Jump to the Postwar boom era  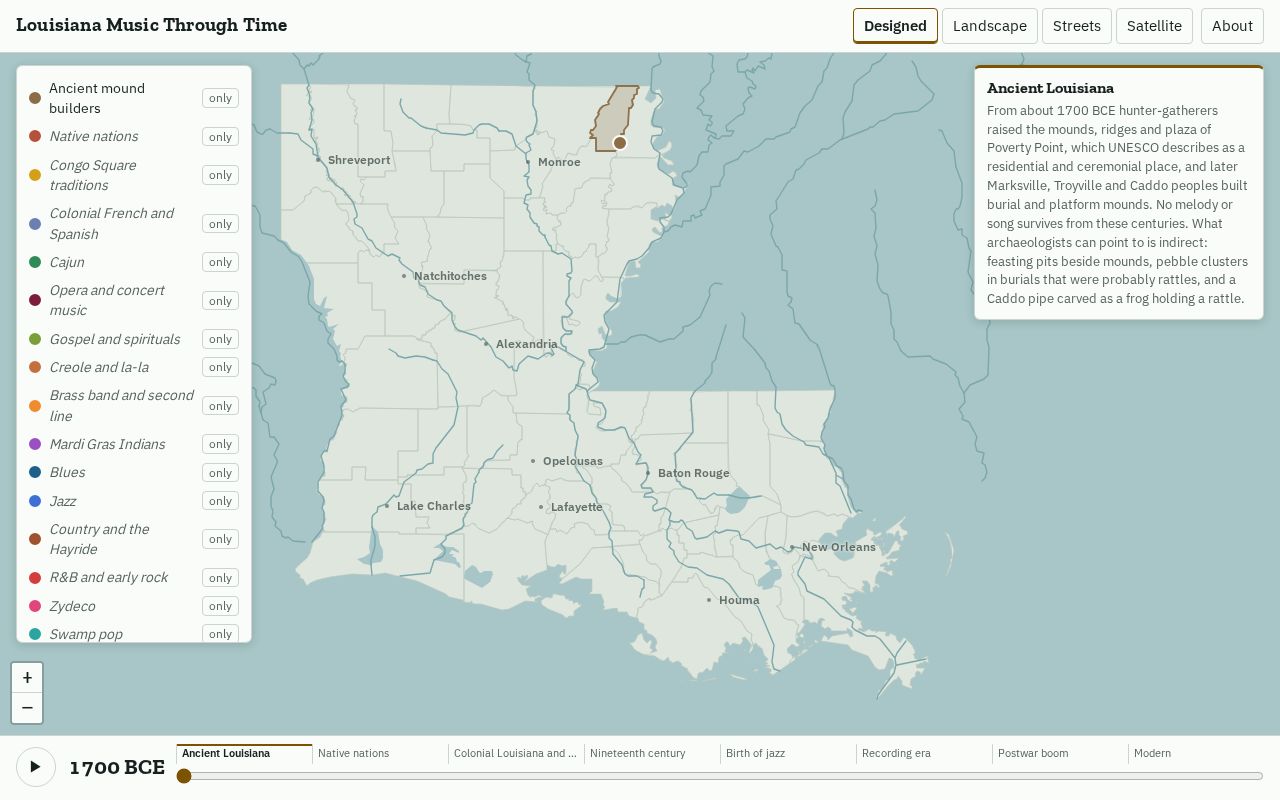tap(1060, 754)
